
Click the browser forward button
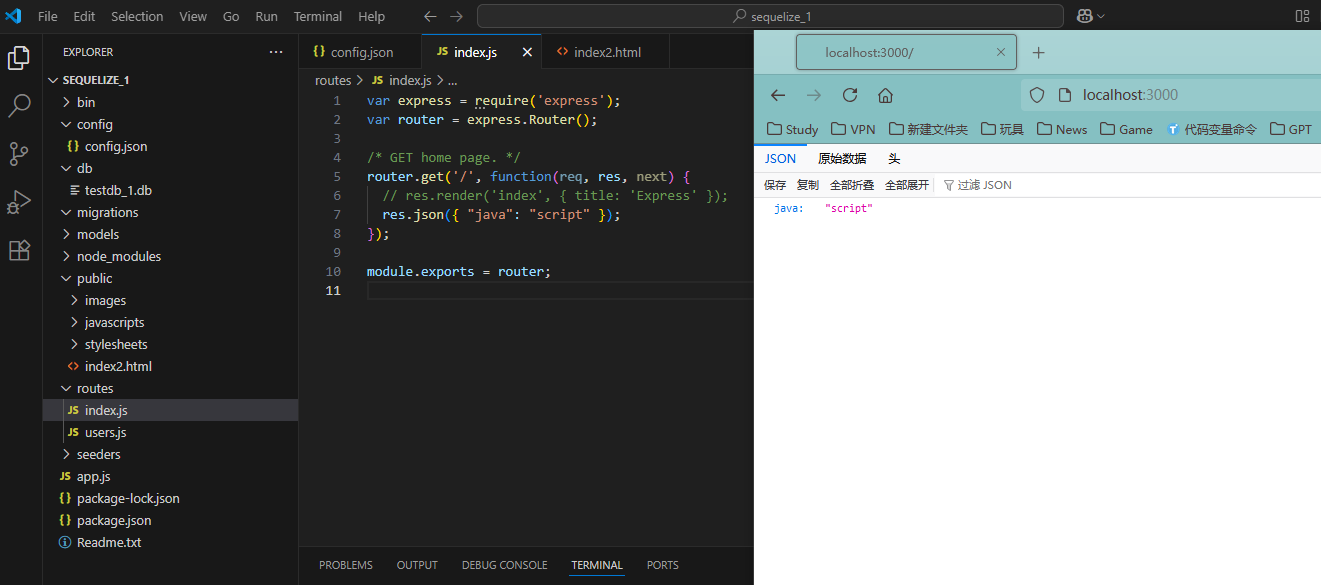tap(814, 95)
